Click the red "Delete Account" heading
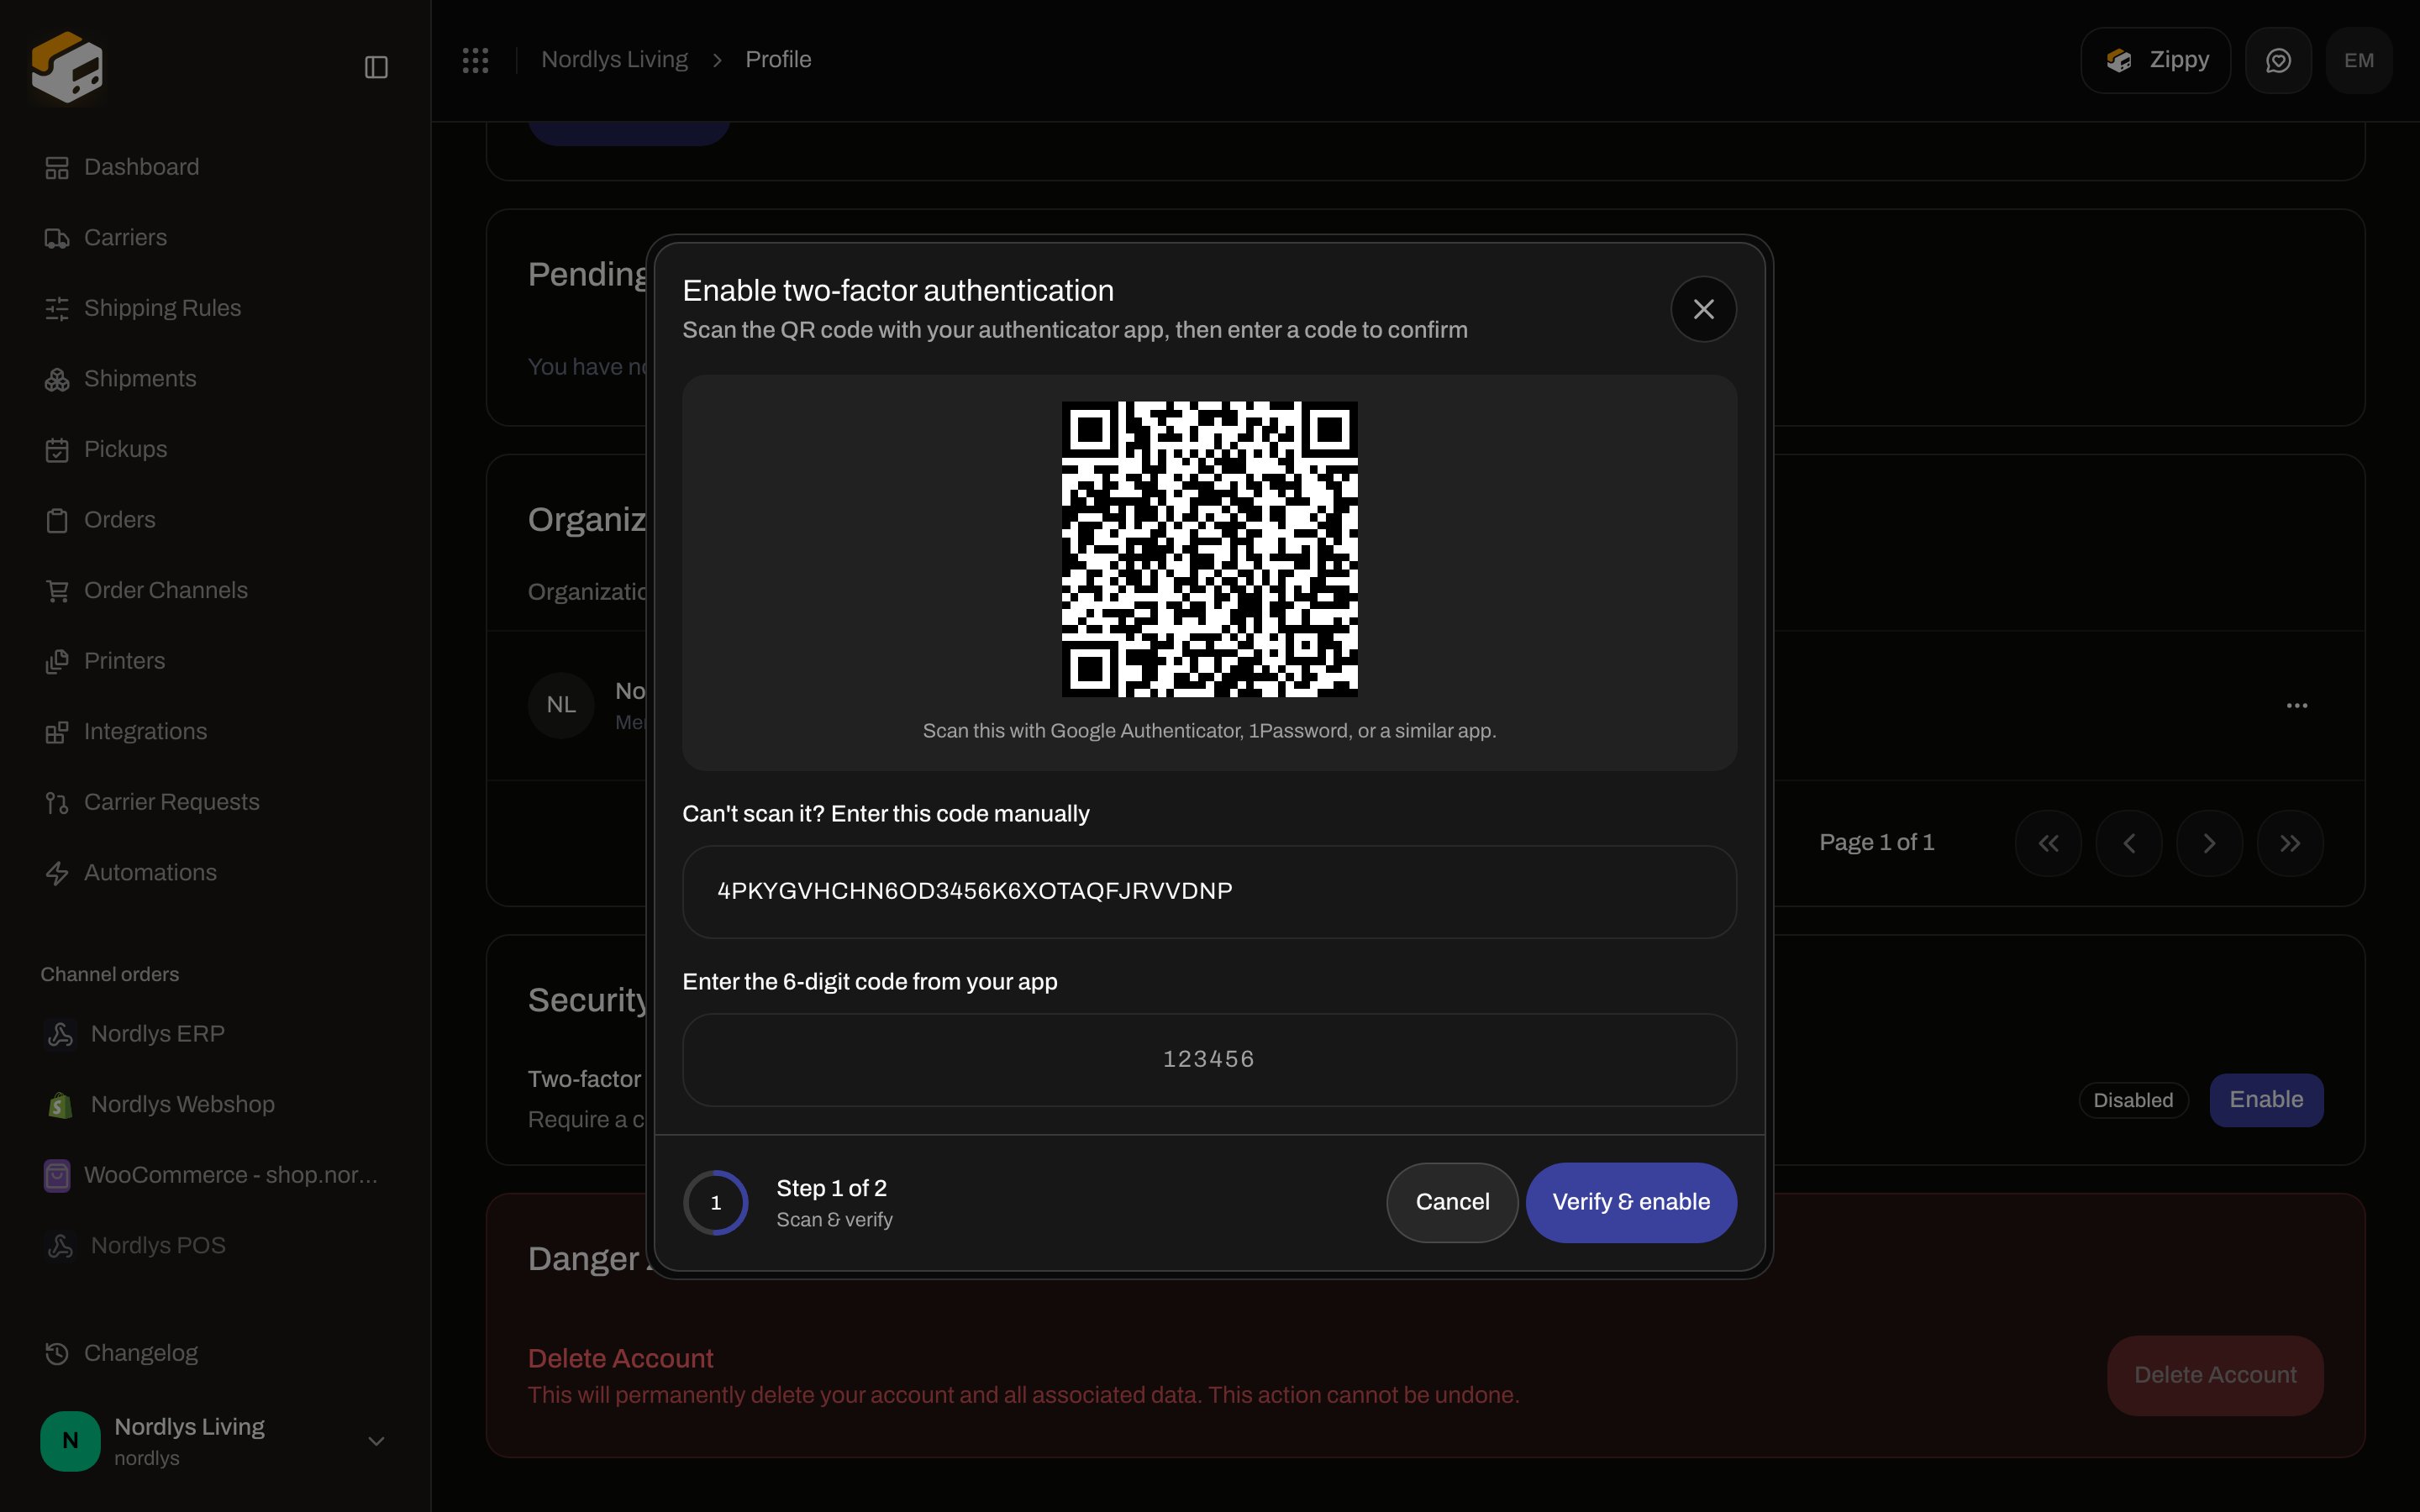2420x1512 pixels. pyautogui.click(x=620, y=1358)
